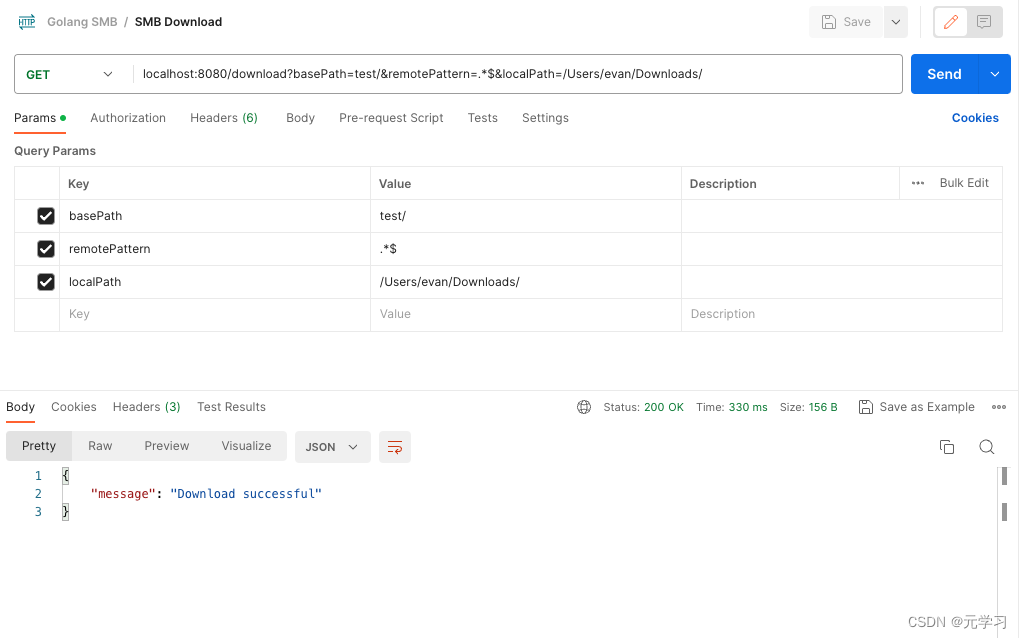Open the Tests tab
The image size is (1021, 638).
pyautogui.click(x=483, y=118)
